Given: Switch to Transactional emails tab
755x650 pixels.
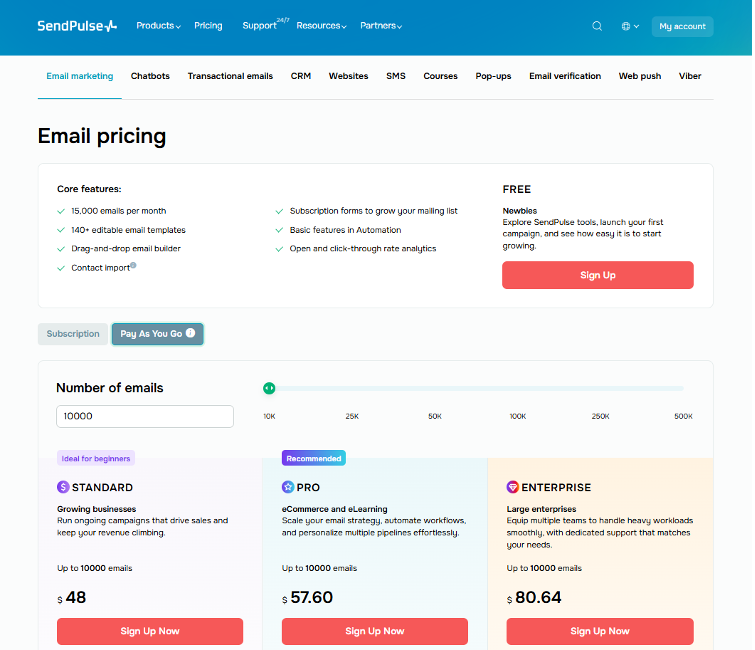Looking at the screenshot, I should (x=230, y=76).
